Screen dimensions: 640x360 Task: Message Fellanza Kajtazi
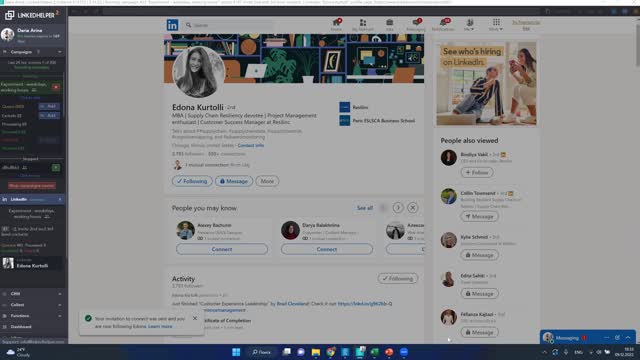click(x=480, y=332)
